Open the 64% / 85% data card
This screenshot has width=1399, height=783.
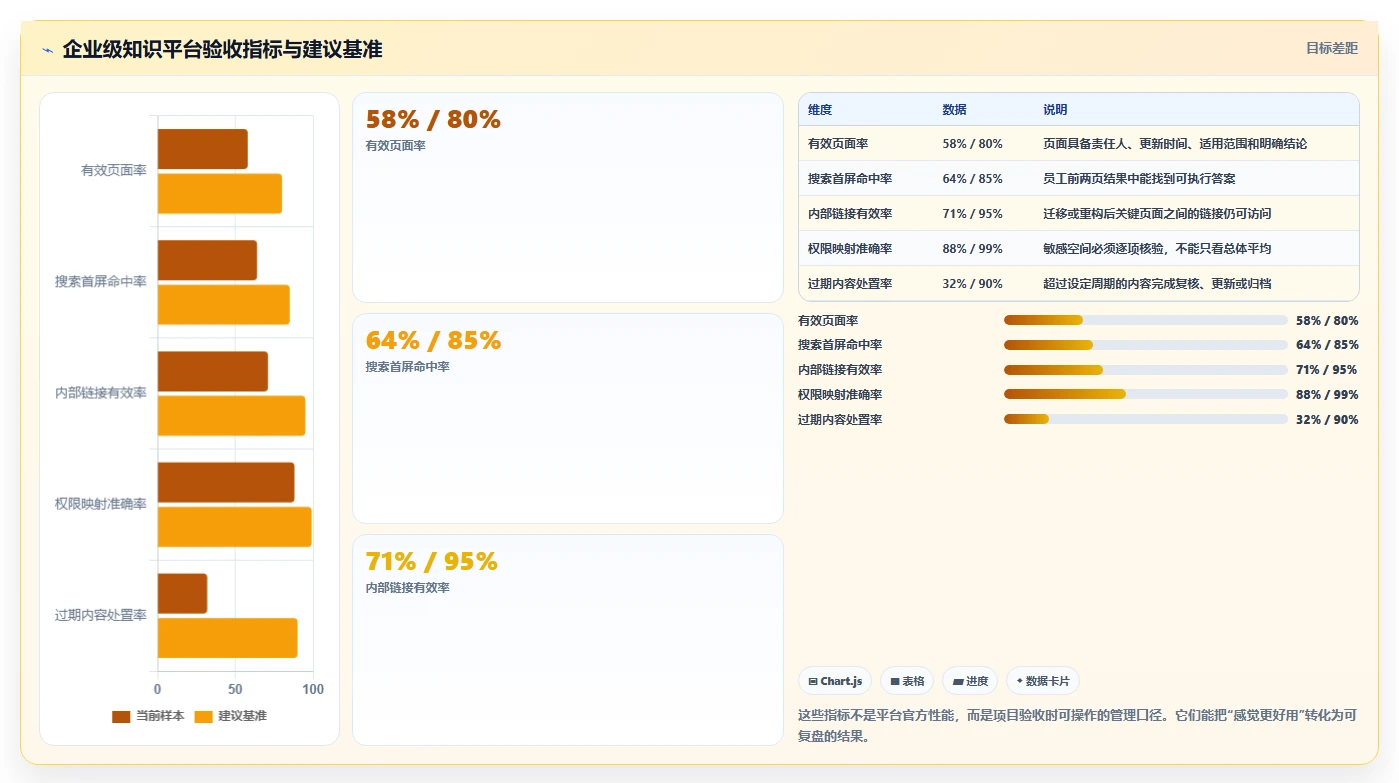[567, 418]
